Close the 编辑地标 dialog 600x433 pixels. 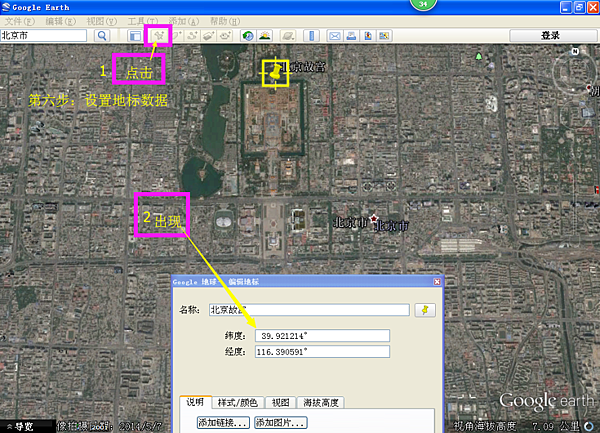[437, 282]
